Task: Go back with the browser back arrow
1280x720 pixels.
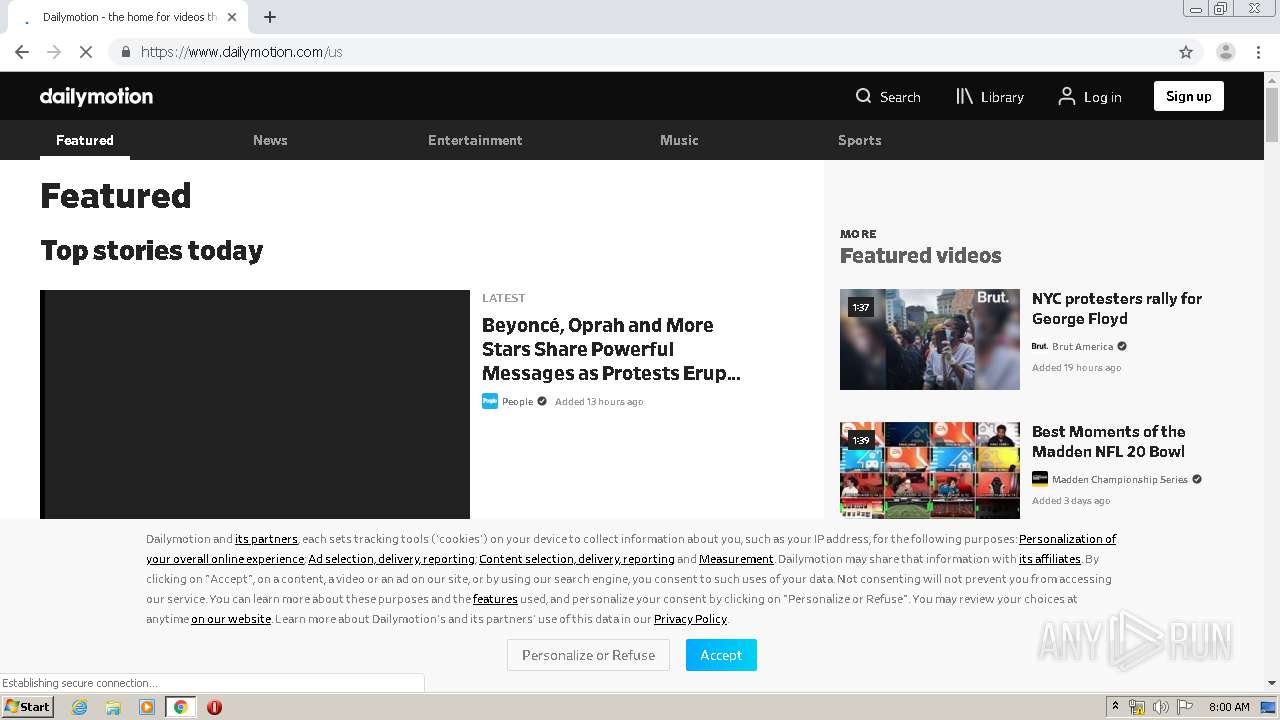Action: click(22, 52)
